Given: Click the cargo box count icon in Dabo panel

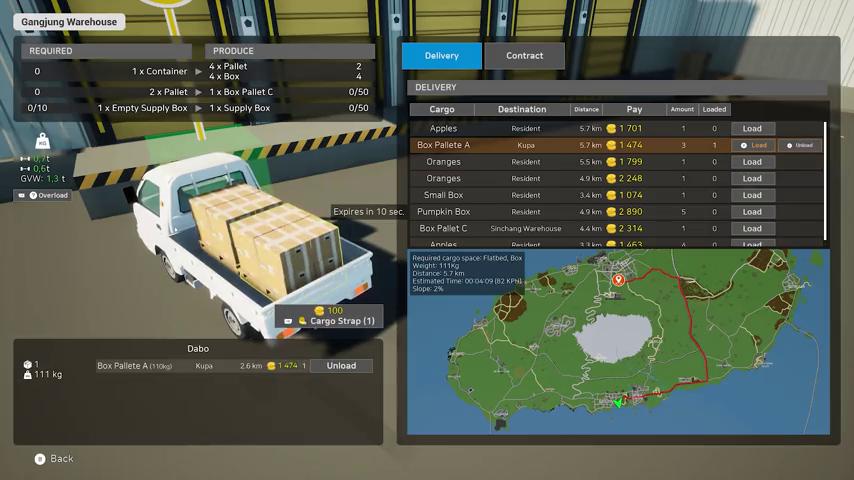Looking at the screenshot, I should coord(27,364).
